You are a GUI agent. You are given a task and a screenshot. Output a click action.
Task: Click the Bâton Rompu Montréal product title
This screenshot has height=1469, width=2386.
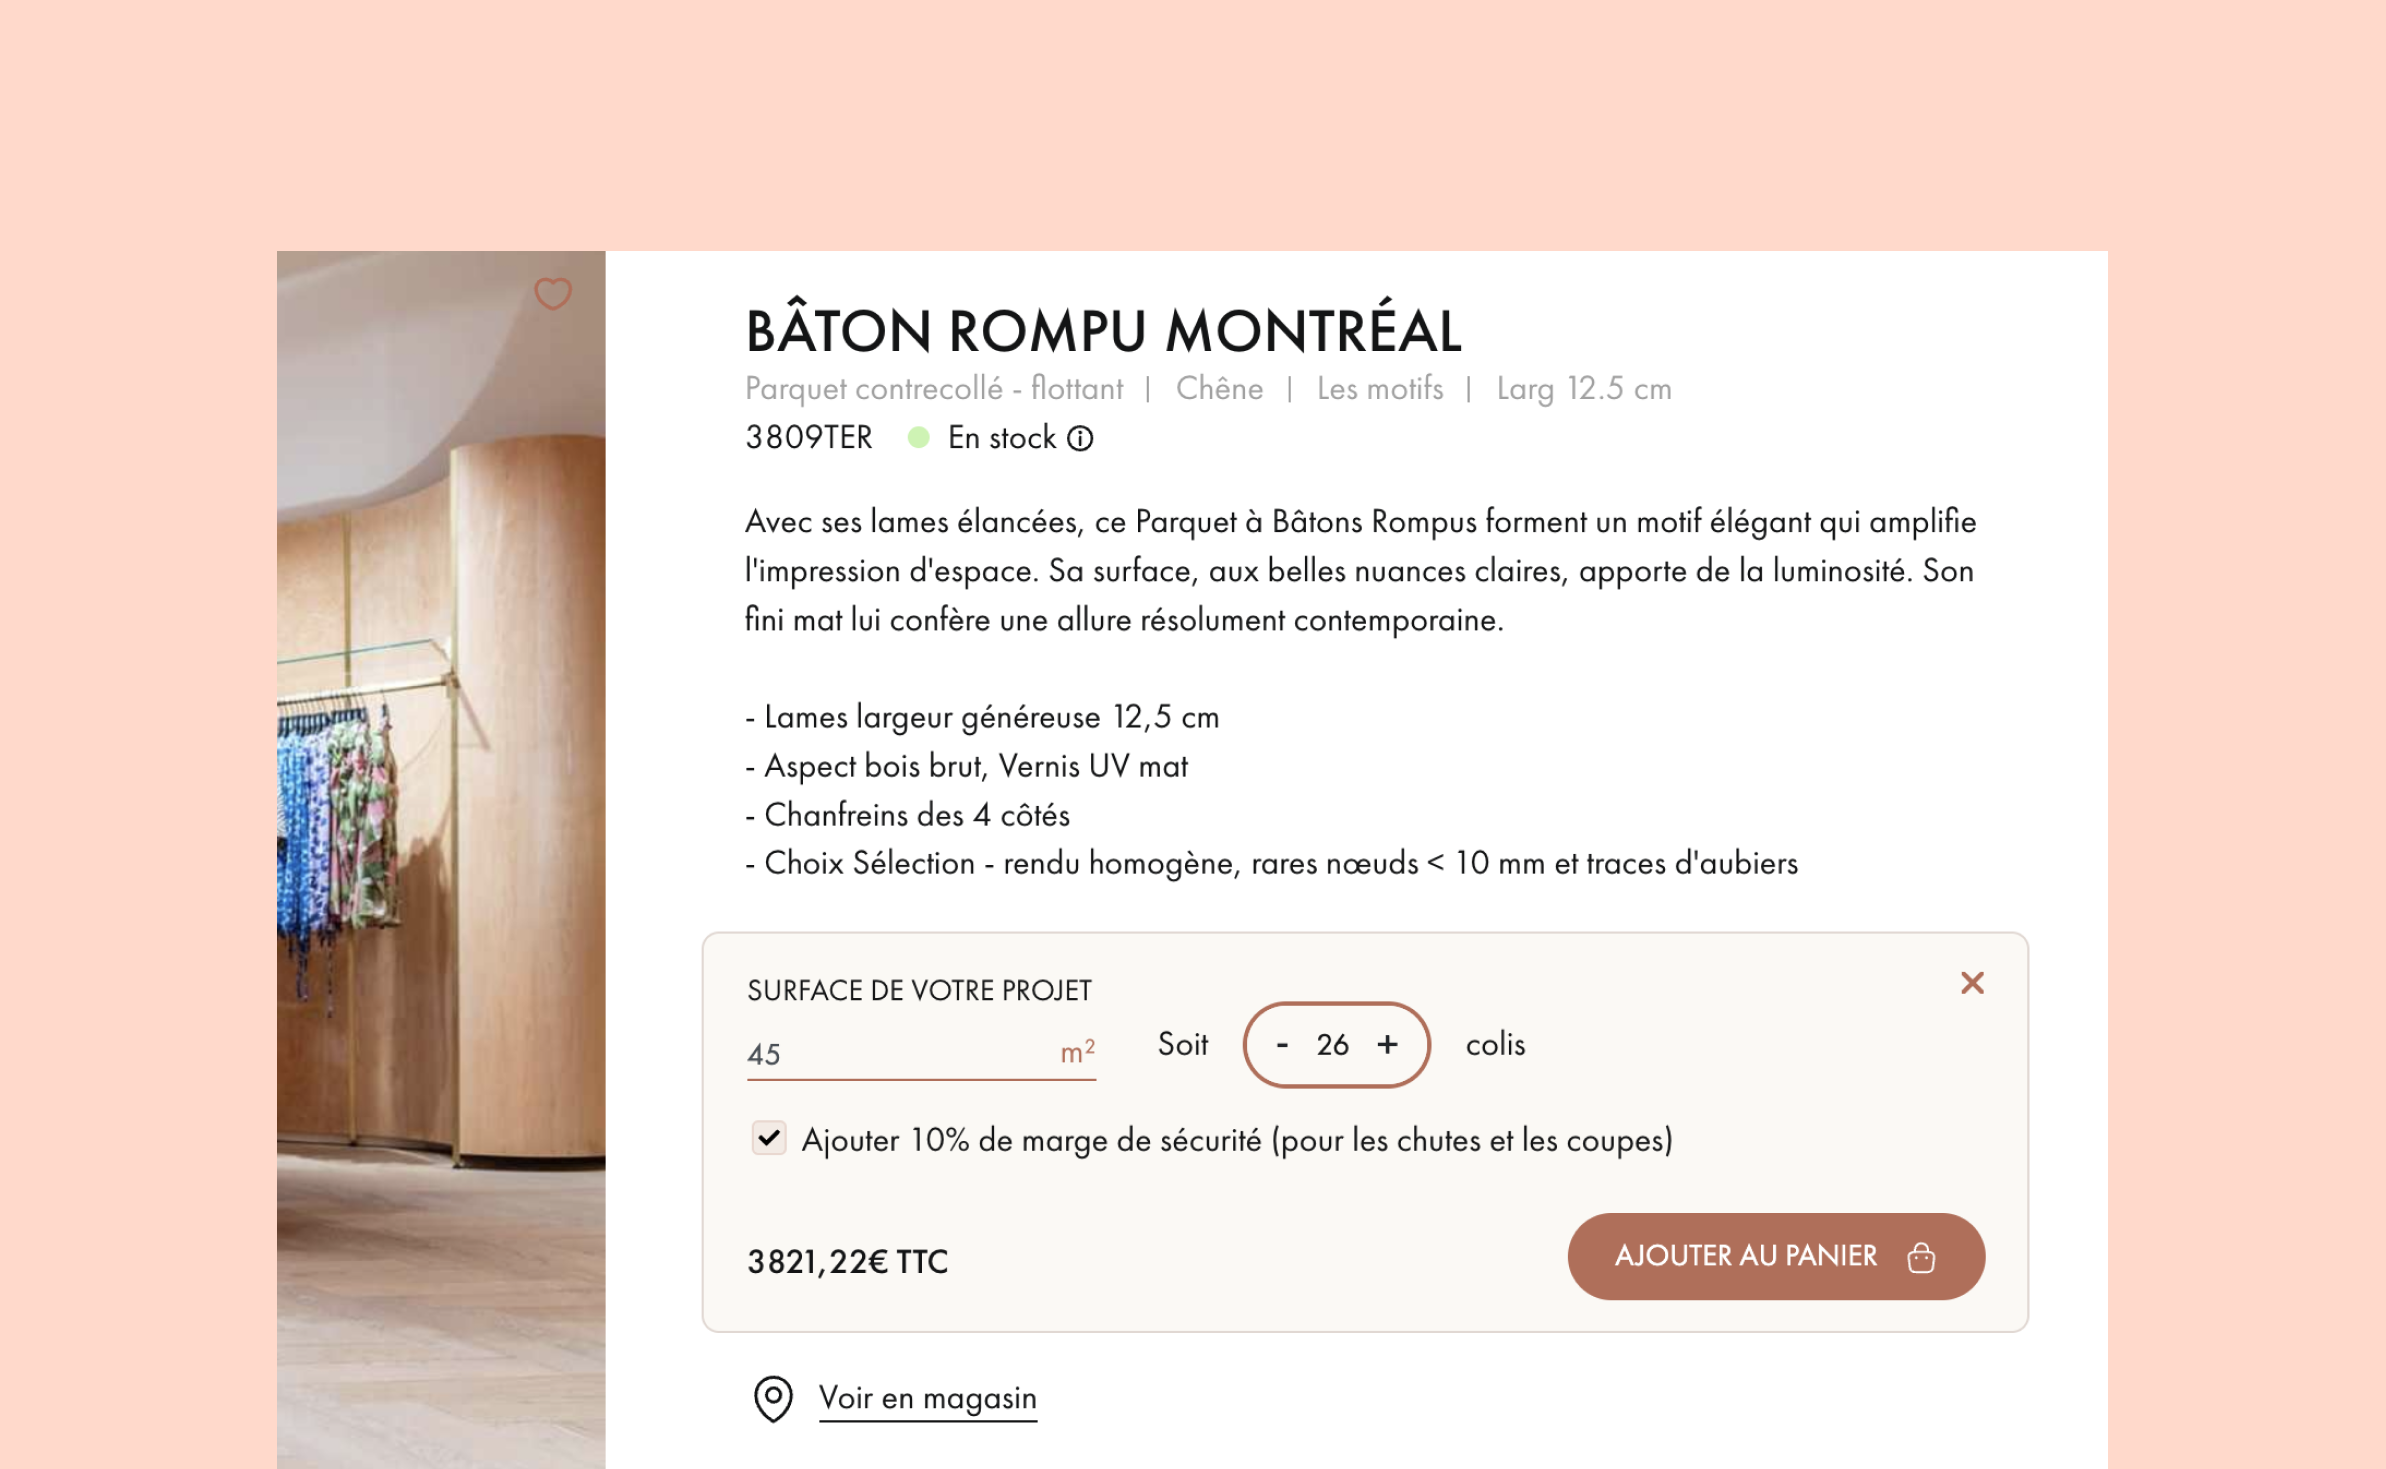point(1104,328)
